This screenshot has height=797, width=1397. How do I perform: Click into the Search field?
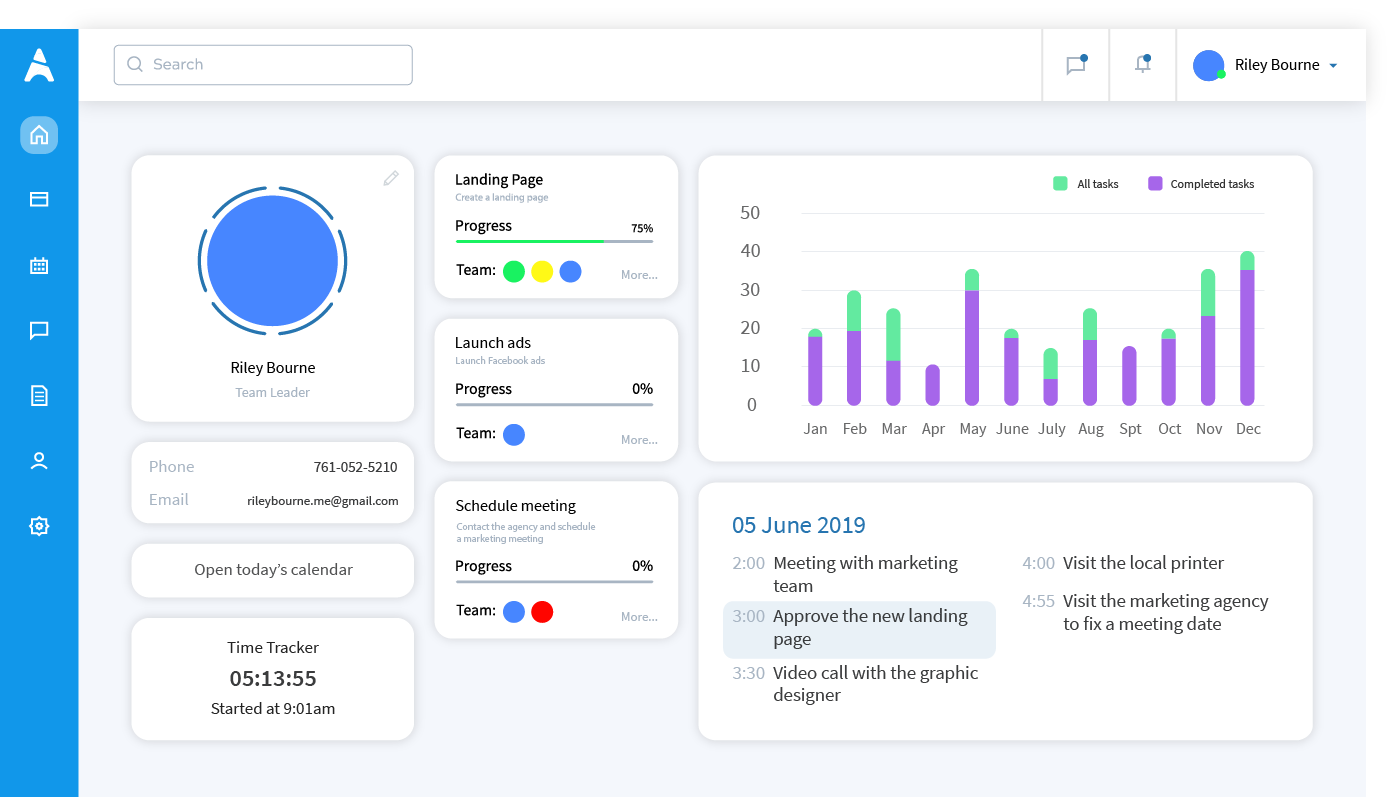pos(263,65)
